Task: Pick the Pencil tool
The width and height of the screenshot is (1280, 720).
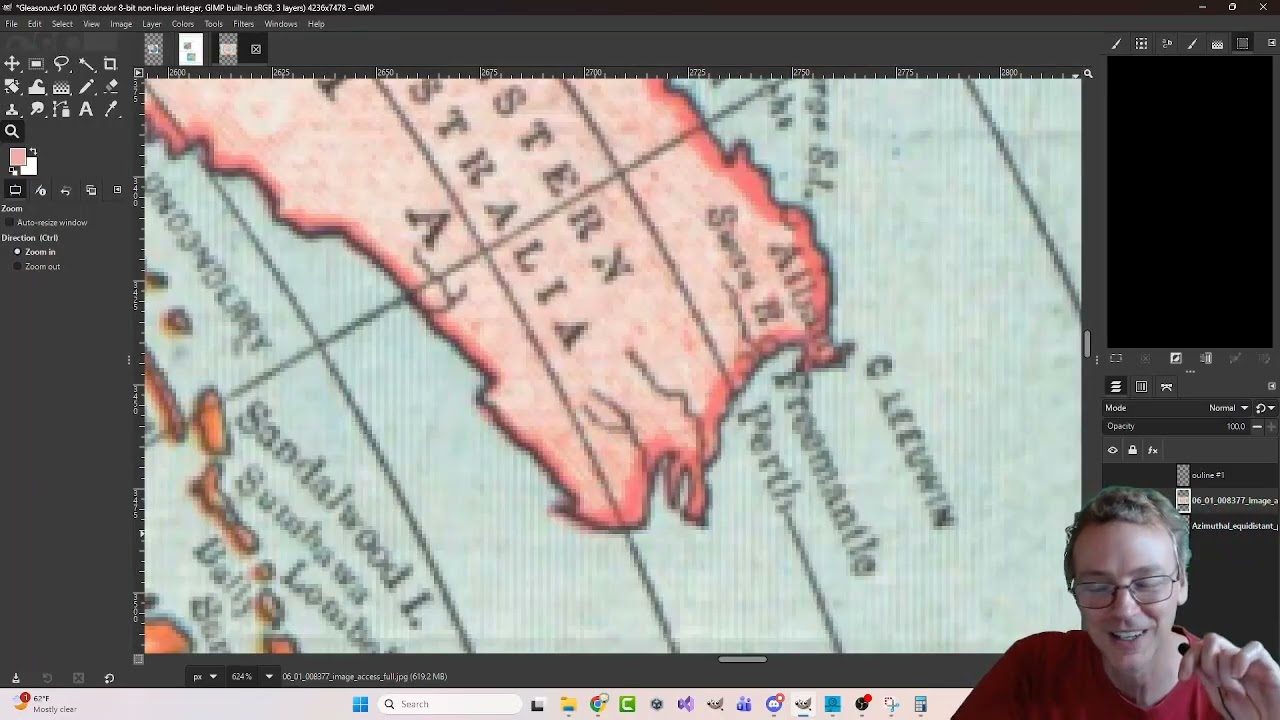Action: pos(86,87)
